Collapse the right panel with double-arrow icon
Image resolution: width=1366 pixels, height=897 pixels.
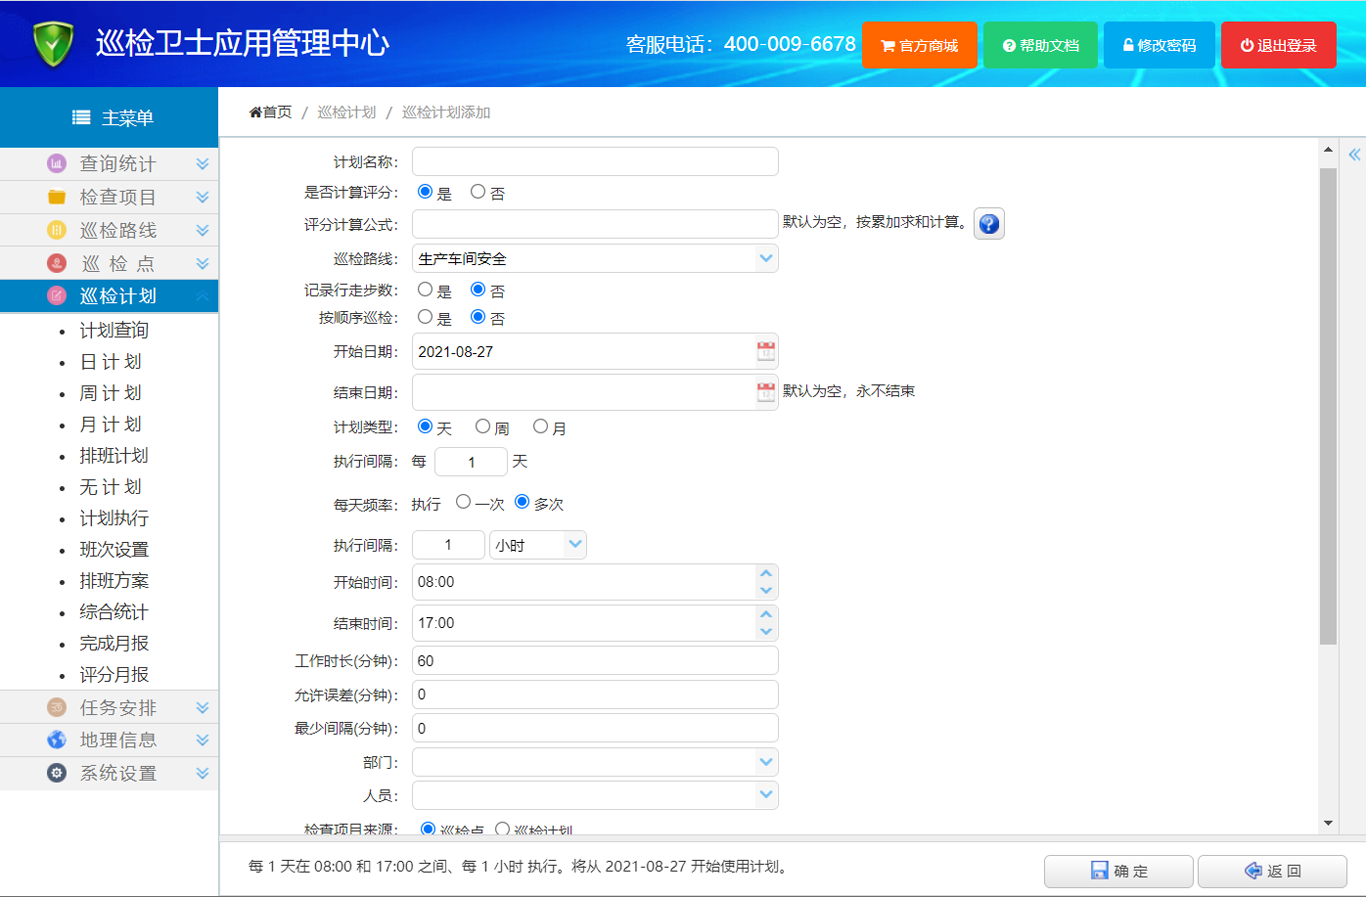1354,155
